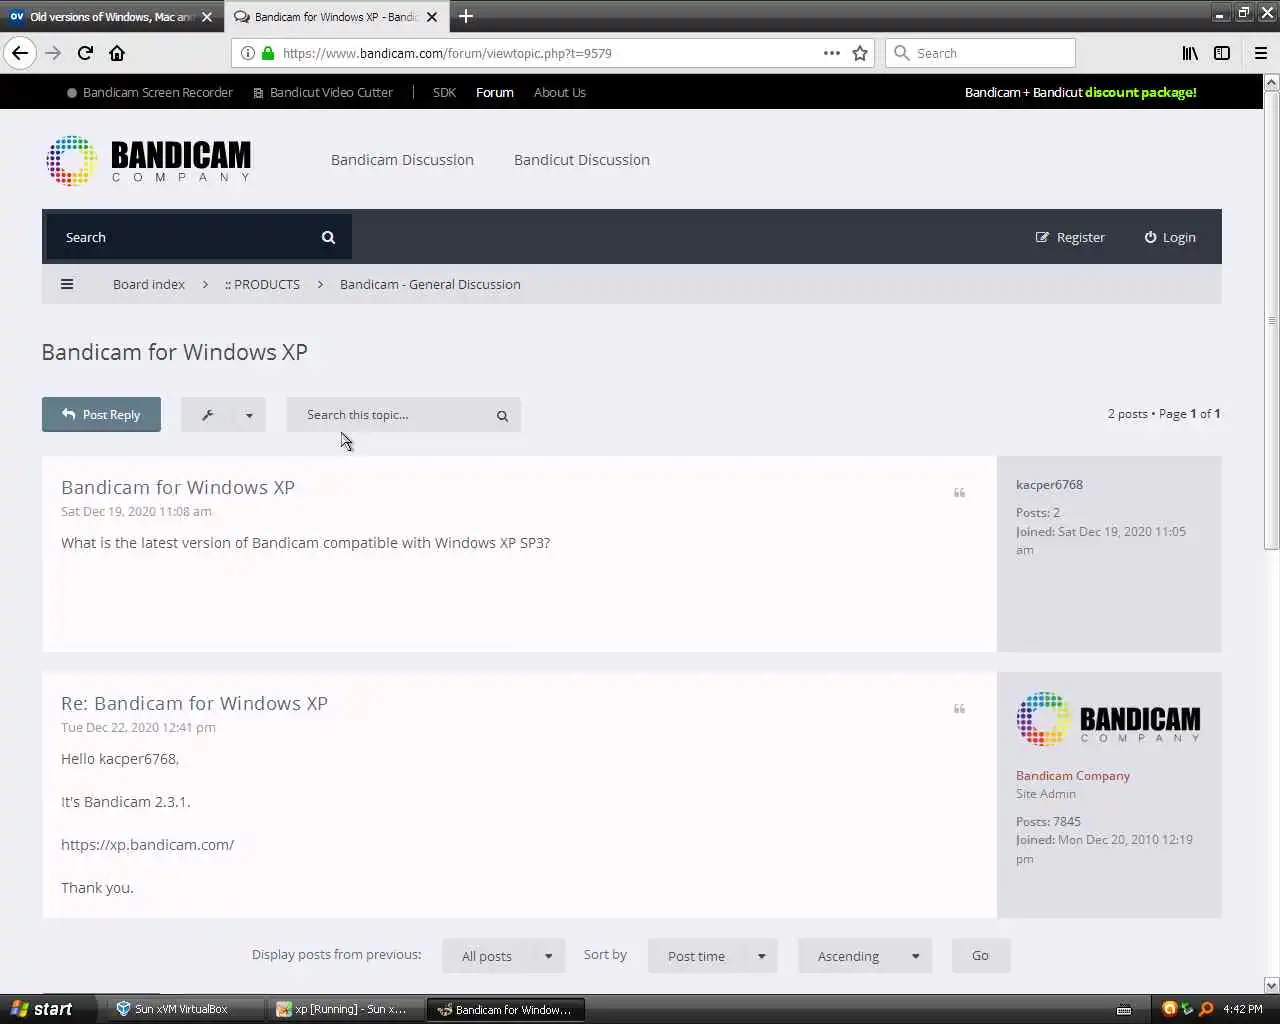Click the Register link
Viewport: 1280px width, 1024px height.
pyautogui.click(x=1070, y=237)
